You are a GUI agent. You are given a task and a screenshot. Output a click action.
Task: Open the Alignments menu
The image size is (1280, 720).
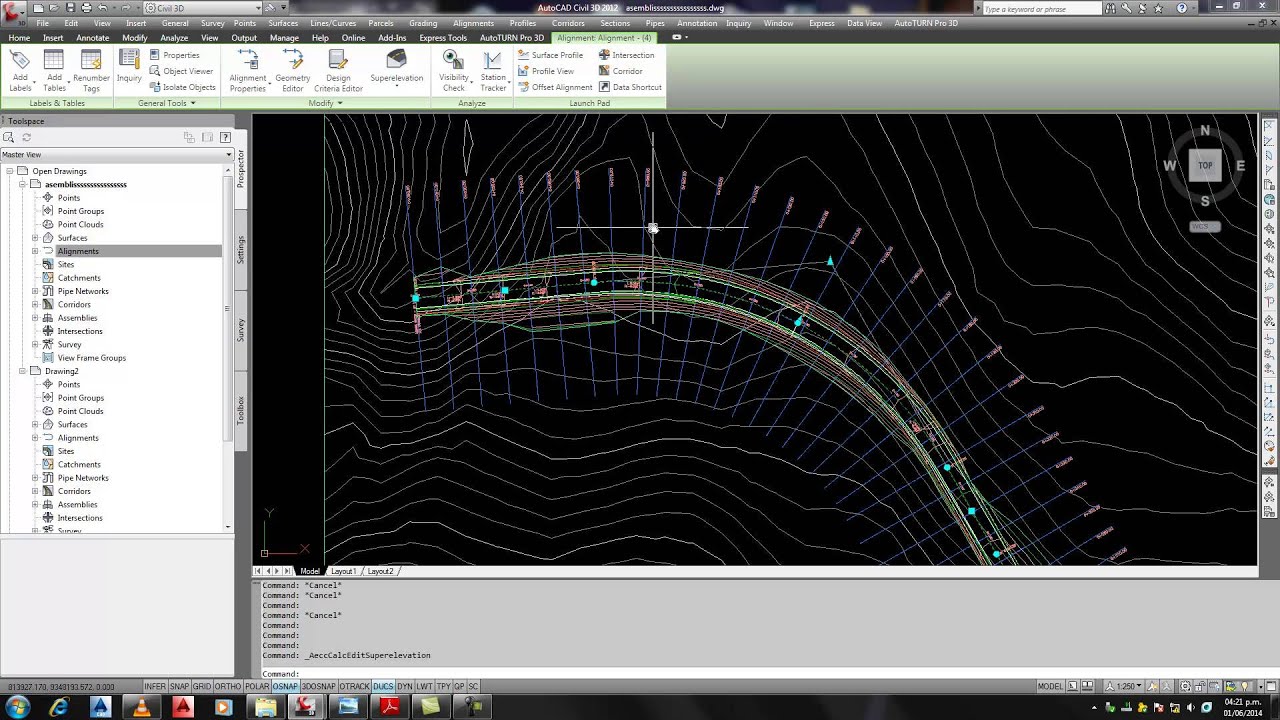tap(473, 23)
